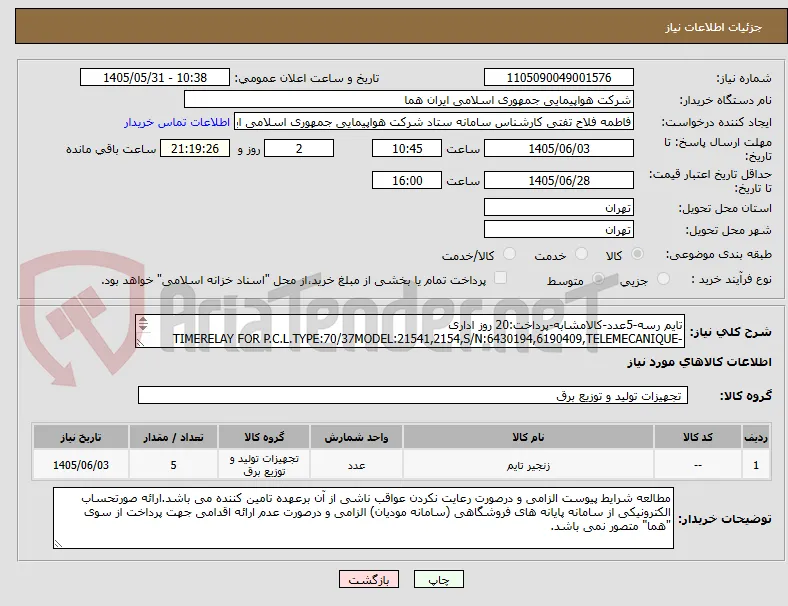Toggle the اسناد خزانه اسلامی payment checkbox
The height and width of the screenshot is (606, 788).
point(500,278)
